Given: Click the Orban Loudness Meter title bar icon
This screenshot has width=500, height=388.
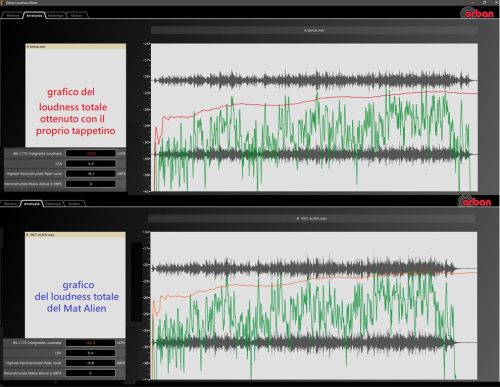Looking at the screenshot, I should (x=2, y=3).
